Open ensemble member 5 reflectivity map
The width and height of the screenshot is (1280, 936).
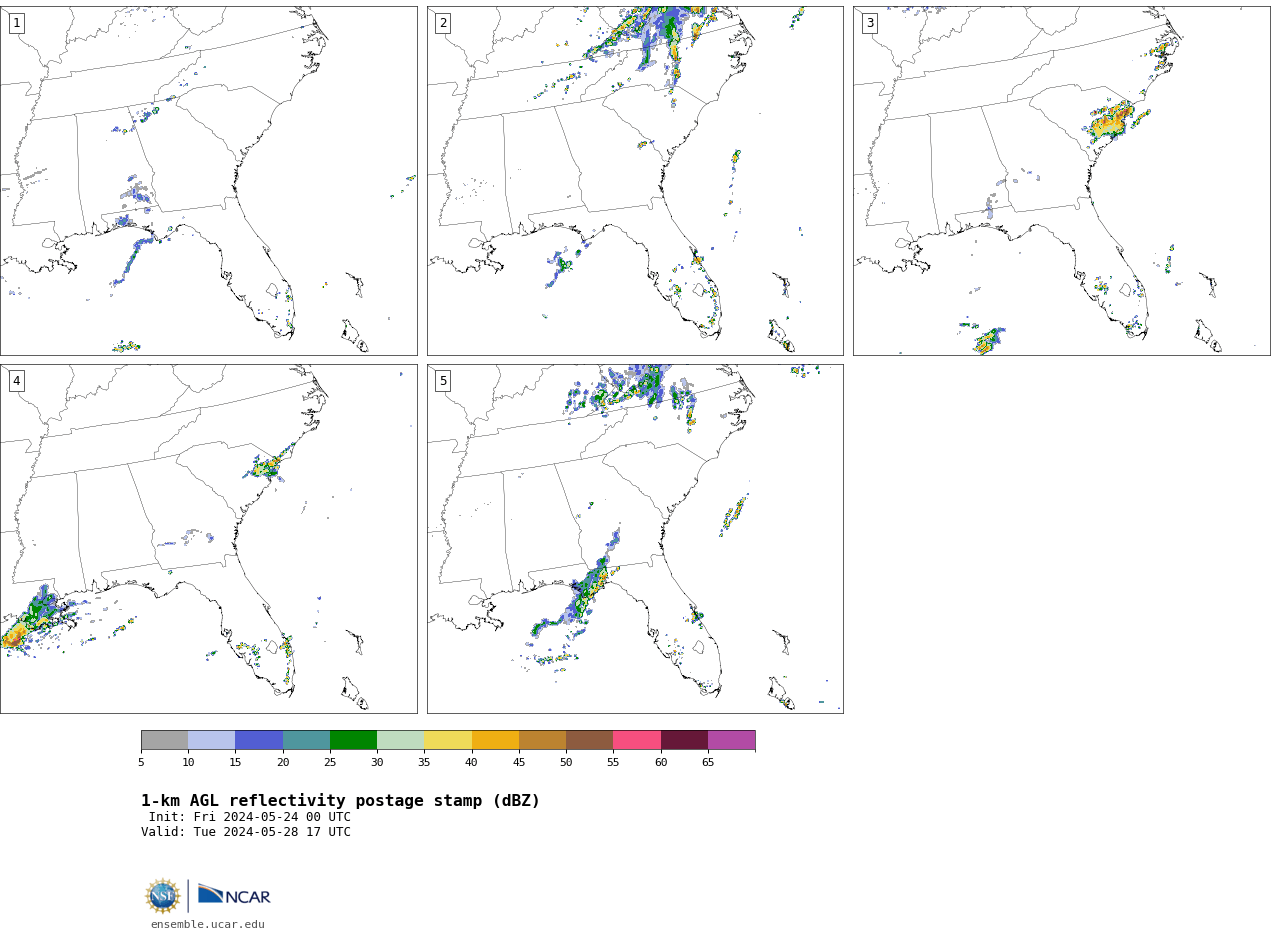[635, 539]
